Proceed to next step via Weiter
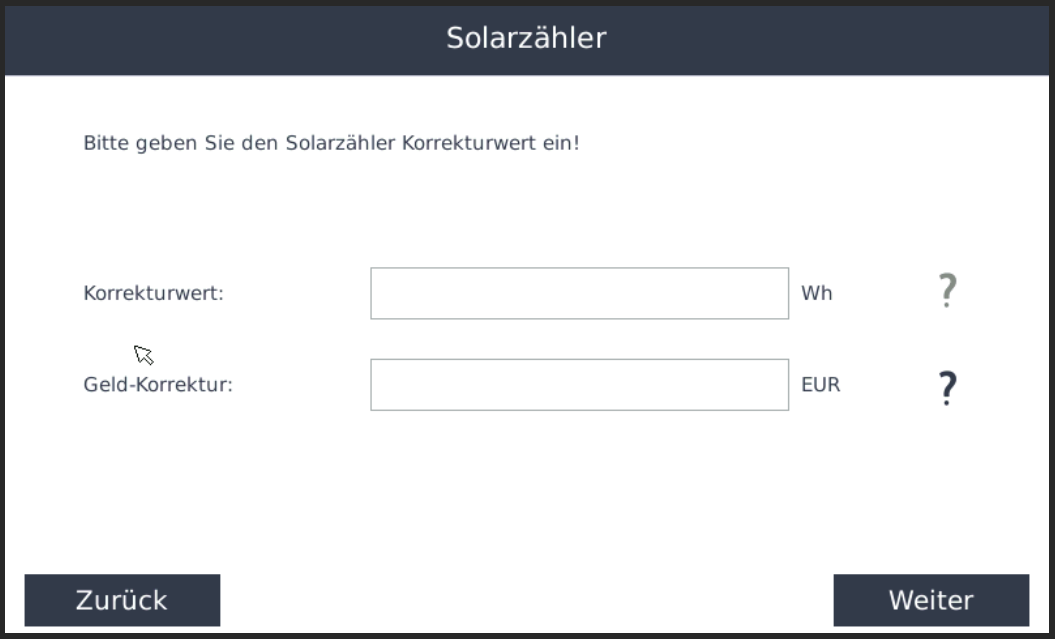Viewport: 1055px width, 639px height. tap(931, 600)
